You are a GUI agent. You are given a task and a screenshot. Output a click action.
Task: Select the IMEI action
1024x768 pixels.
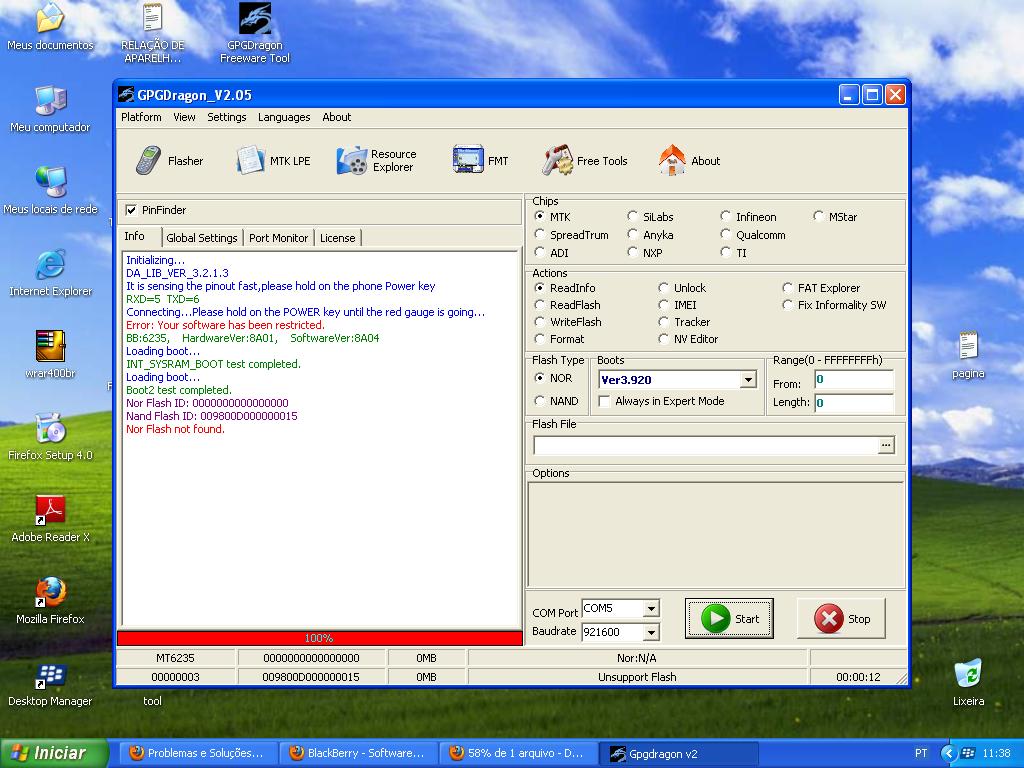(664, 305)
